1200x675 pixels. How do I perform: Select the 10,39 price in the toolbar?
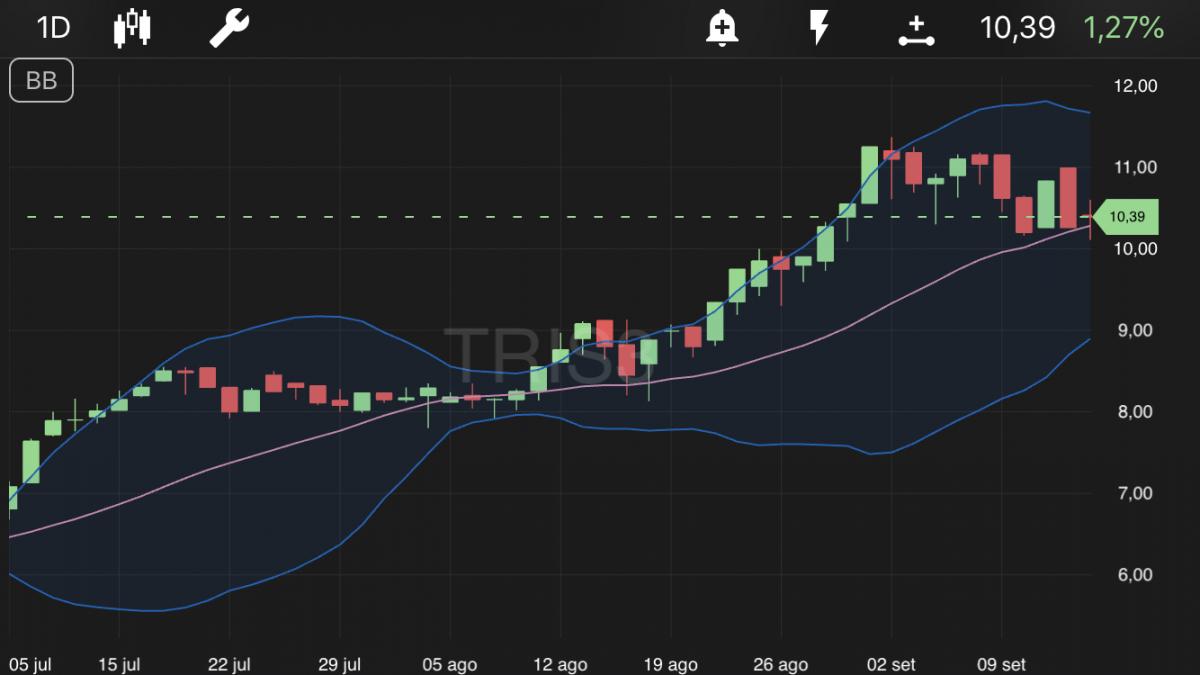[1017, 27]
